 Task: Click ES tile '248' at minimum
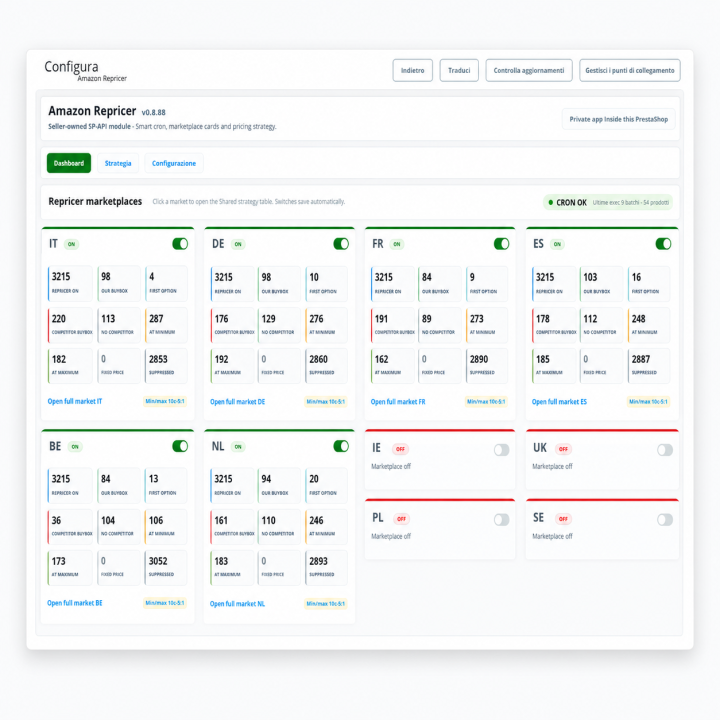point(649,325)
